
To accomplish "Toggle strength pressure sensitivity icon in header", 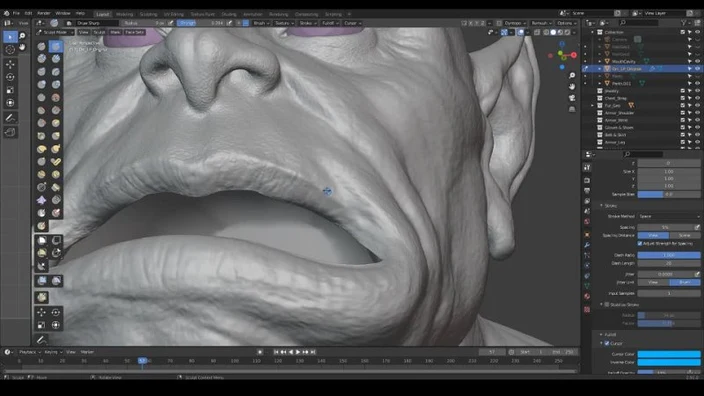I will pos(229,23).
